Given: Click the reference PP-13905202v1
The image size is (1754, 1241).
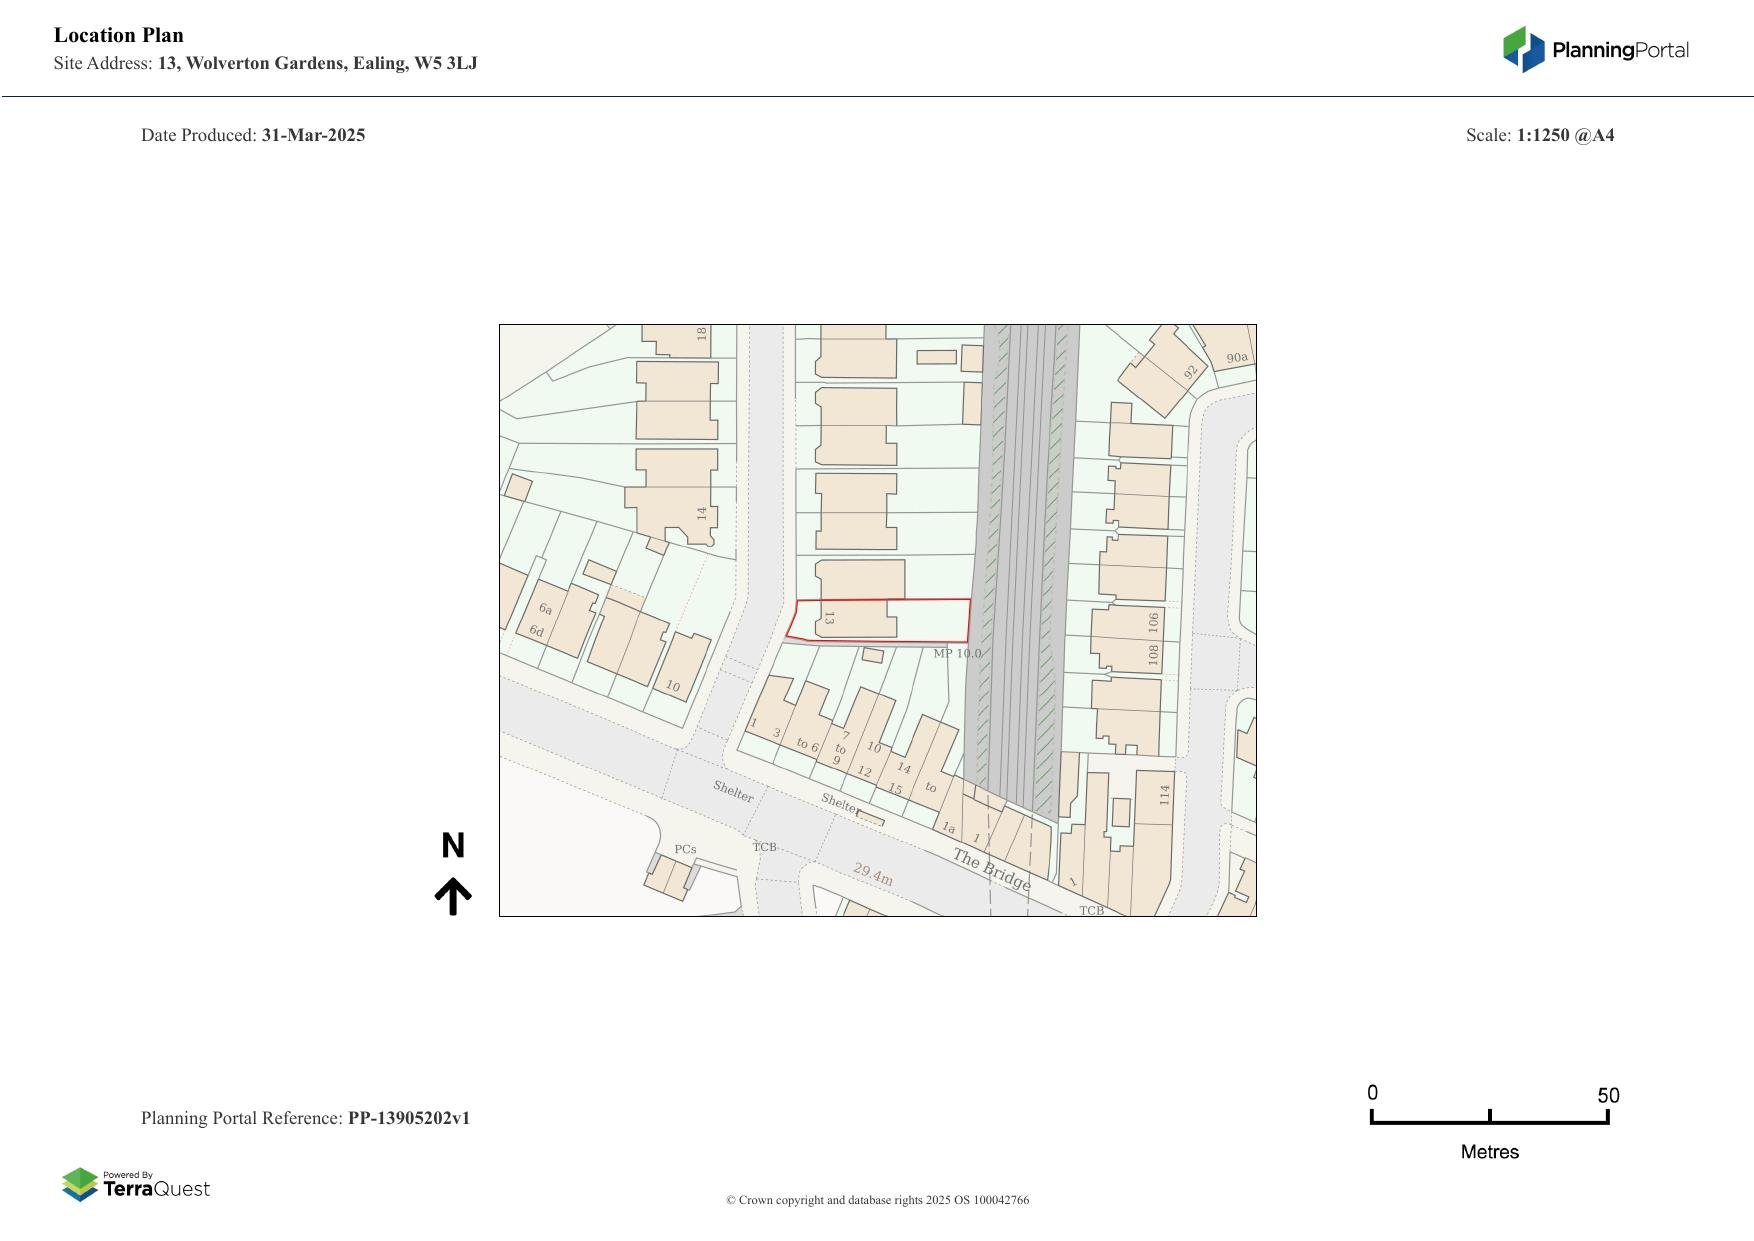Looking at the screenshot, I should 408,1118.
